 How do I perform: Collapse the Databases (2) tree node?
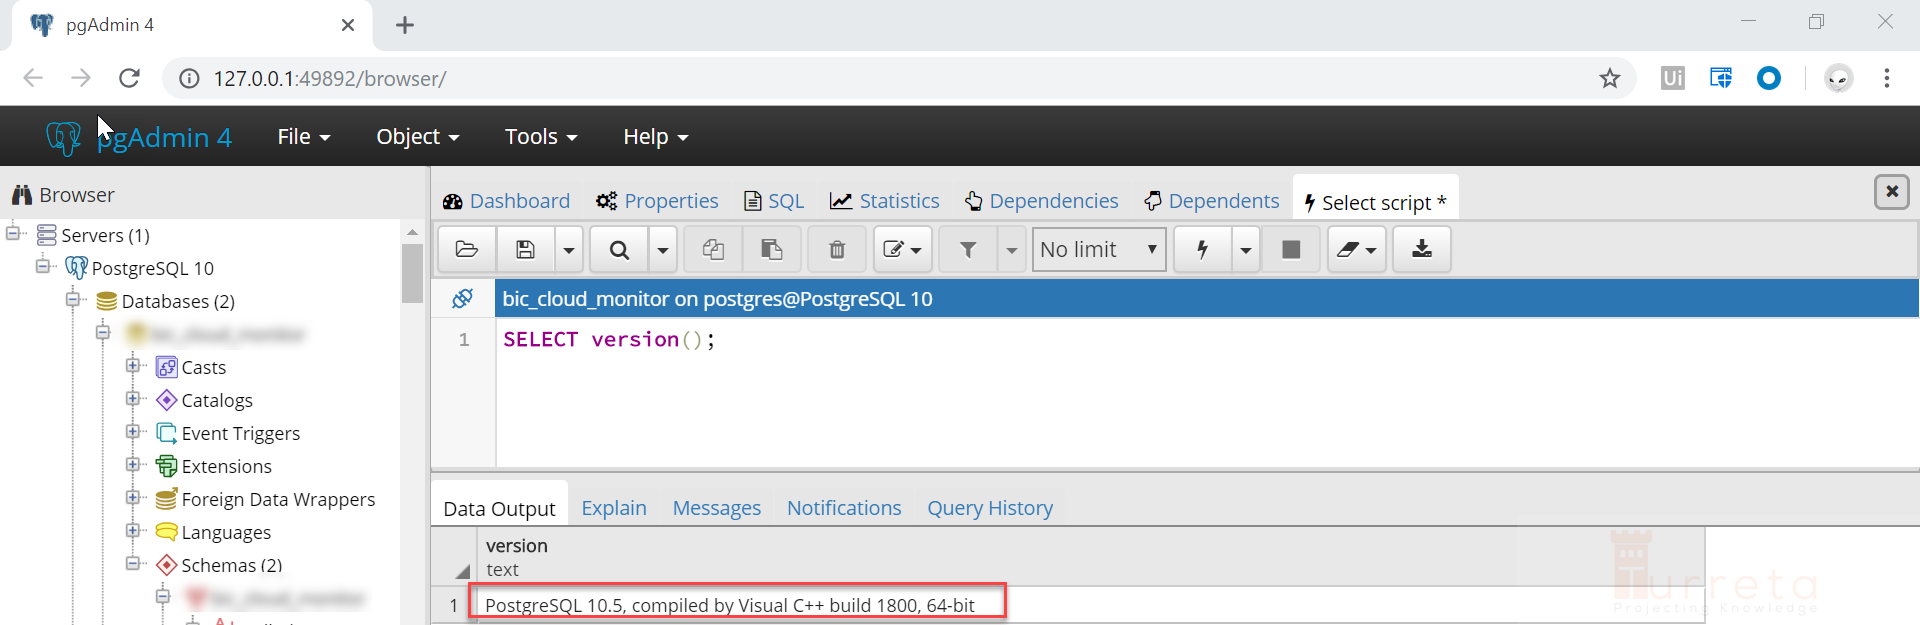point(73,299)
